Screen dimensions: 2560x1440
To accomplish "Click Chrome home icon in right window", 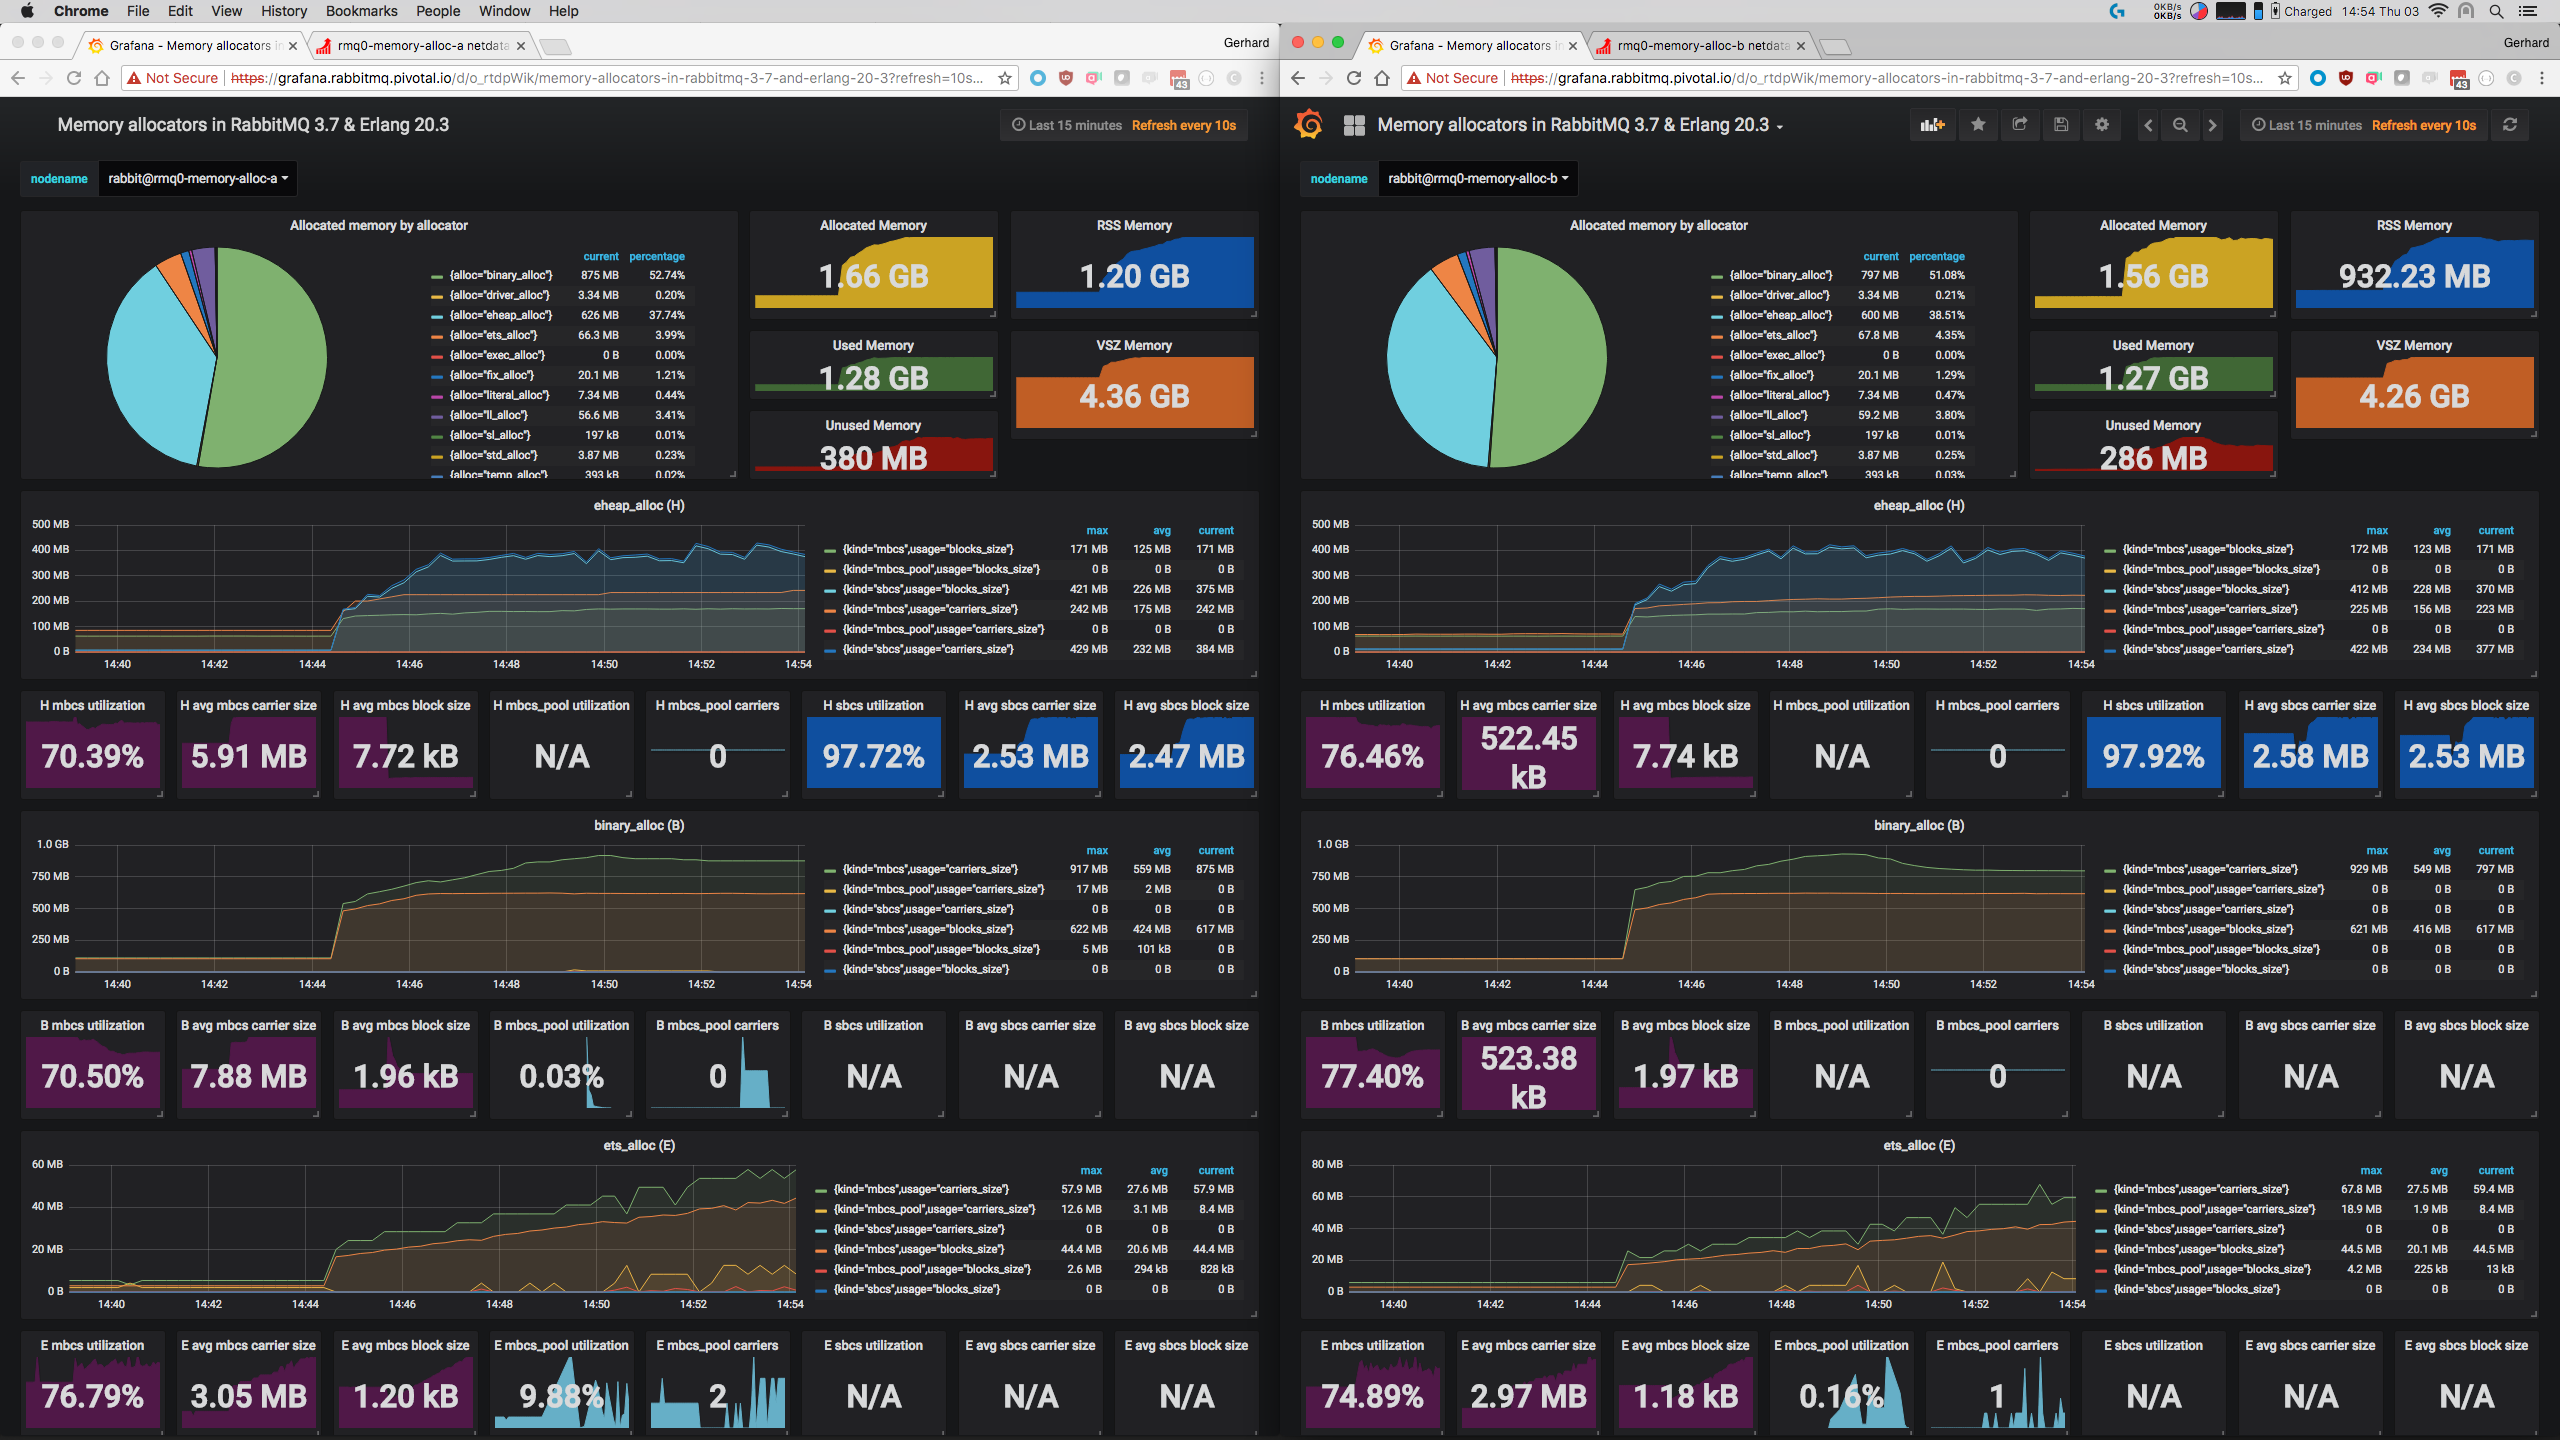I will click(1382, 78).
